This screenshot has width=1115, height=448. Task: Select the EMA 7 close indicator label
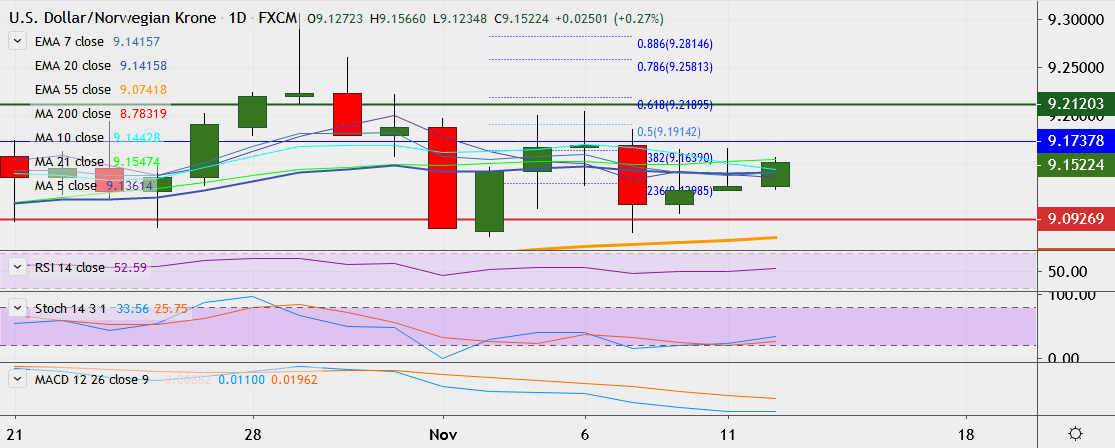(70, 42)
